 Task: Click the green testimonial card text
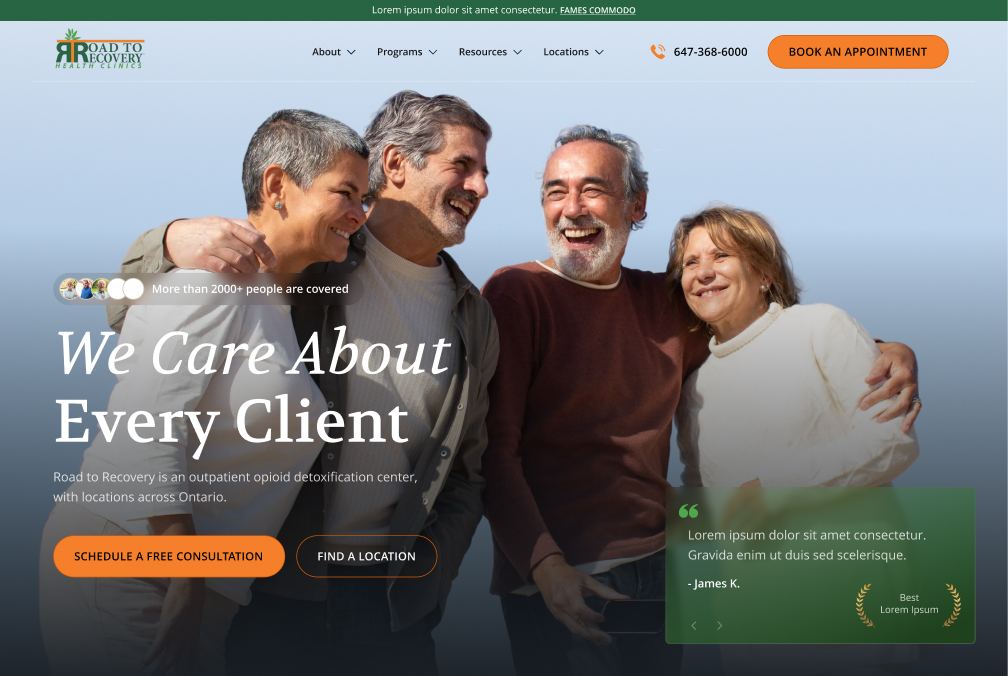click(807, 545)
